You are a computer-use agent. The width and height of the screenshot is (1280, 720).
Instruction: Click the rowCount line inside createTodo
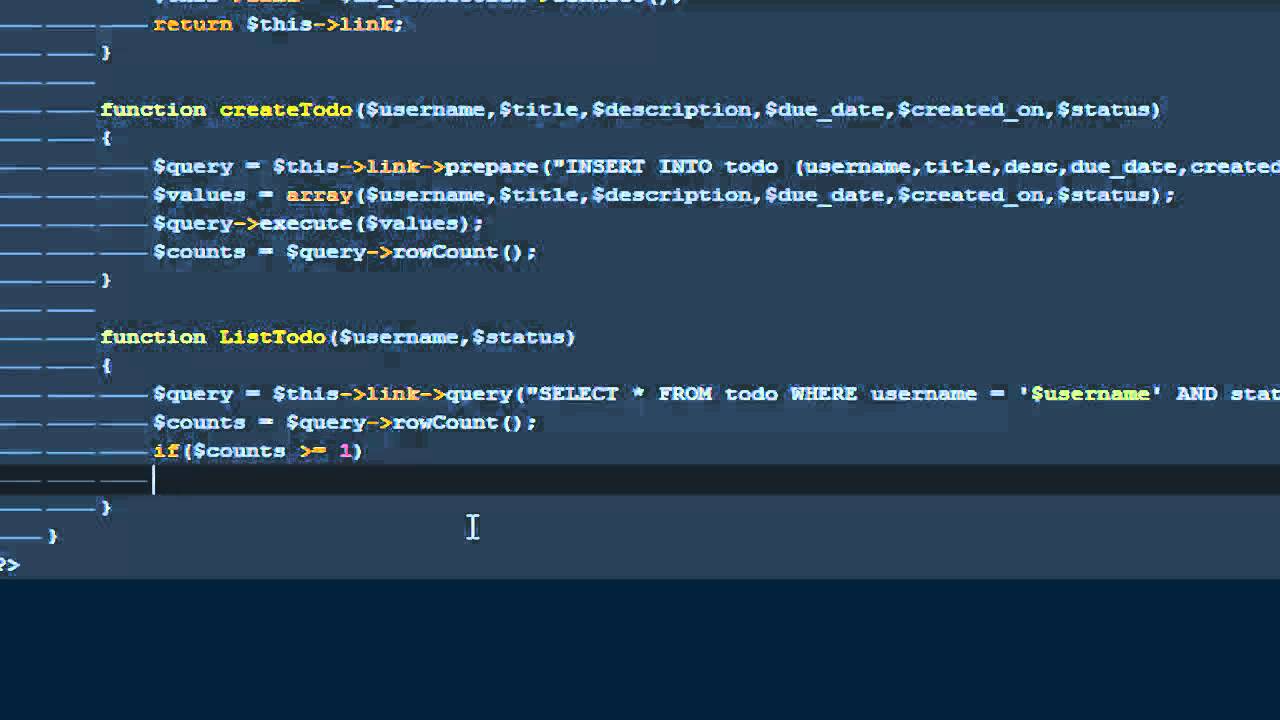click(345, 252)
